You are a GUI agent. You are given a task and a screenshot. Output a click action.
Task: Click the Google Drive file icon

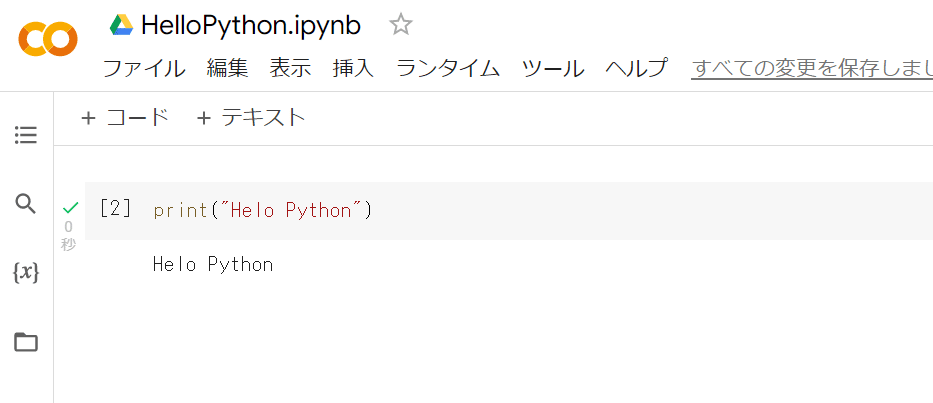(x=122, y=25)
